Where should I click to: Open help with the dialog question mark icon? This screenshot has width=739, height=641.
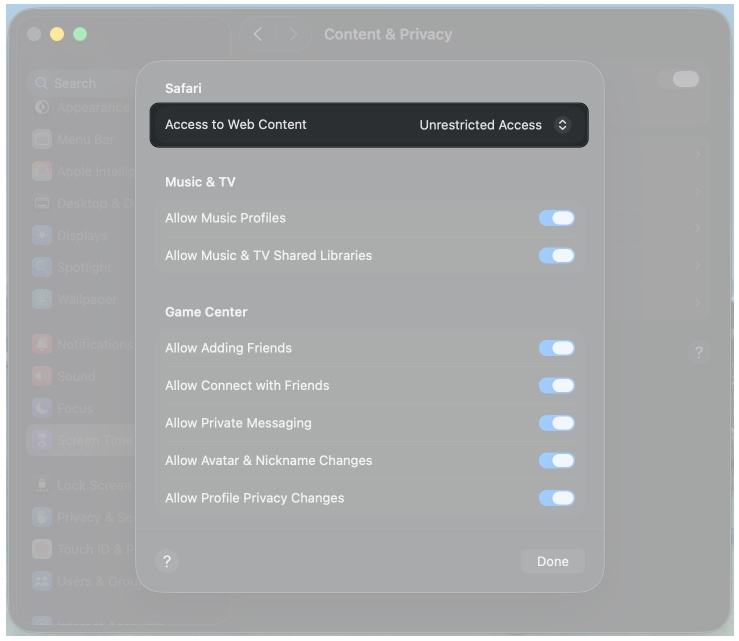(167, 561)
